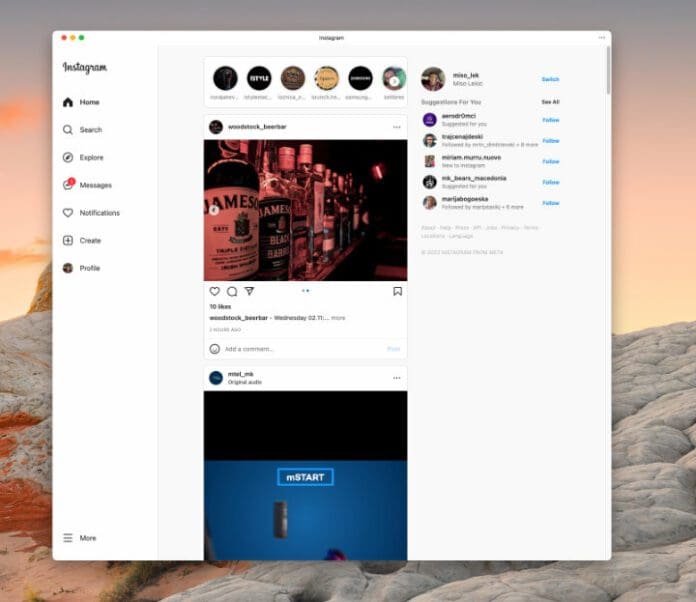Click the previous-image arrow on the post photo
The width and height of the screenshot is (696, 602).
pyautogui.click(x=213, y=210)
